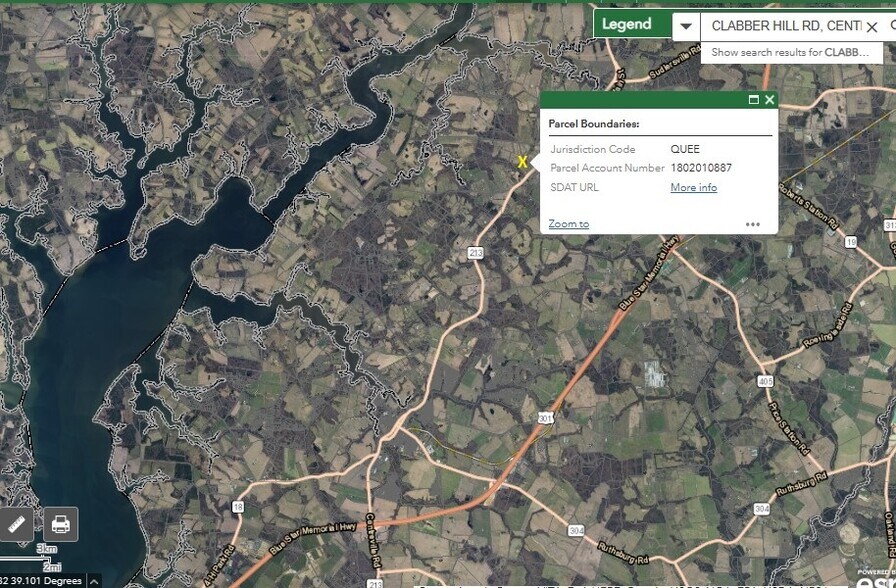Follow the More info SDAT link

(693, 187)
